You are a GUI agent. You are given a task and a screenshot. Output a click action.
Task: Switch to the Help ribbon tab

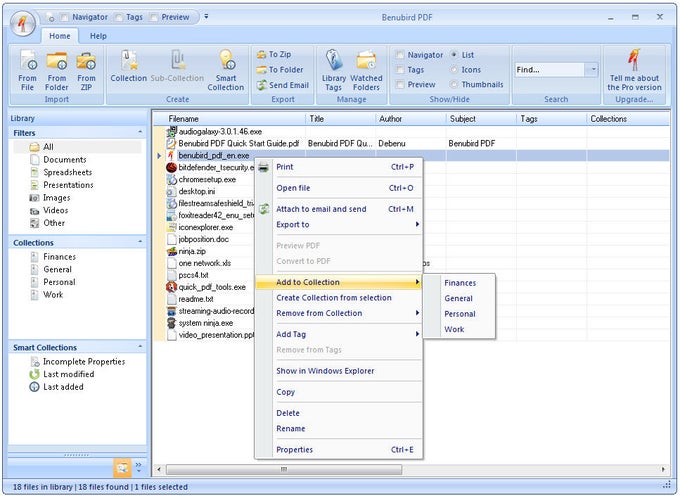pos(98,36)
